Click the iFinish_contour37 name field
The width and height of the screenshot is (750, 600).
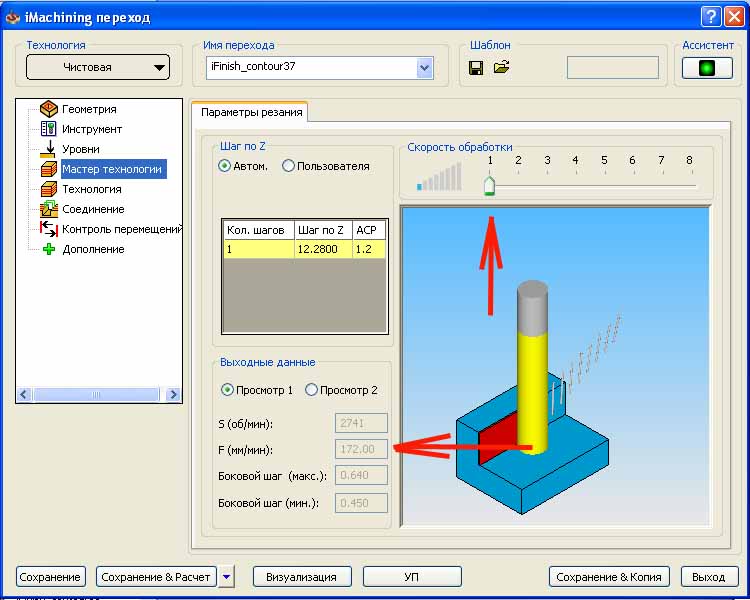coord(311,67)
